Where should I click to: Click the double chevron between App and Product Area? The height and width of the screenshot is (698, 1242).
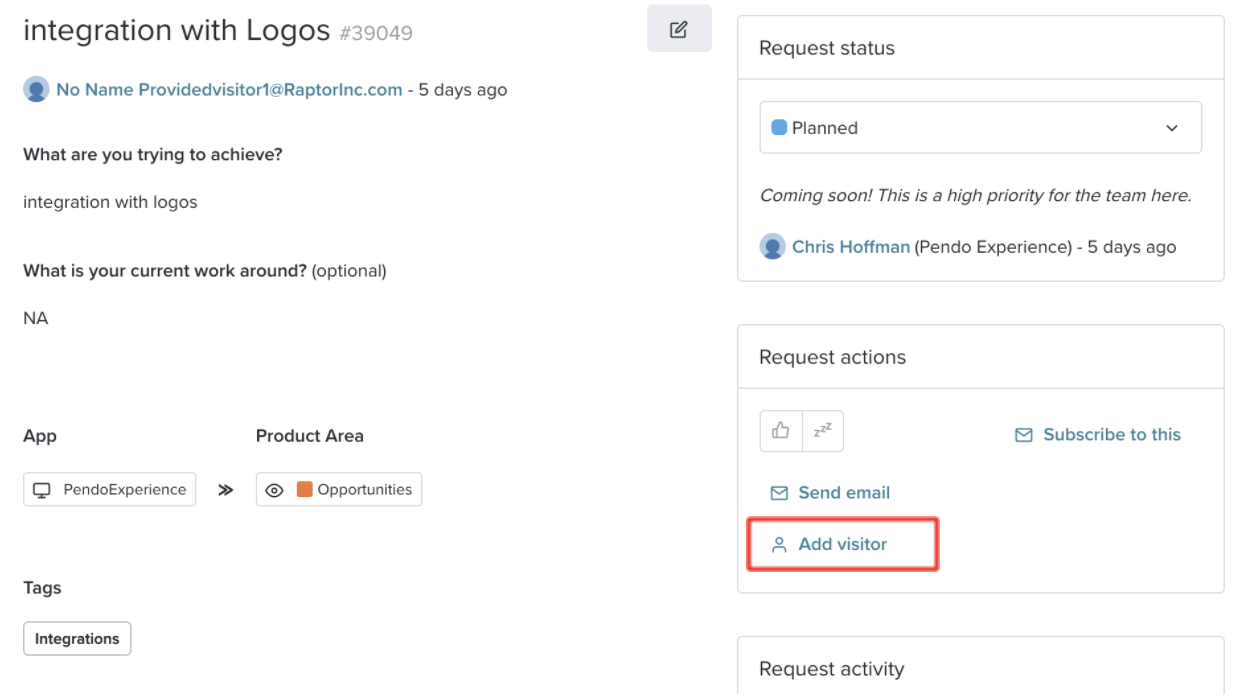click(226, 490)
